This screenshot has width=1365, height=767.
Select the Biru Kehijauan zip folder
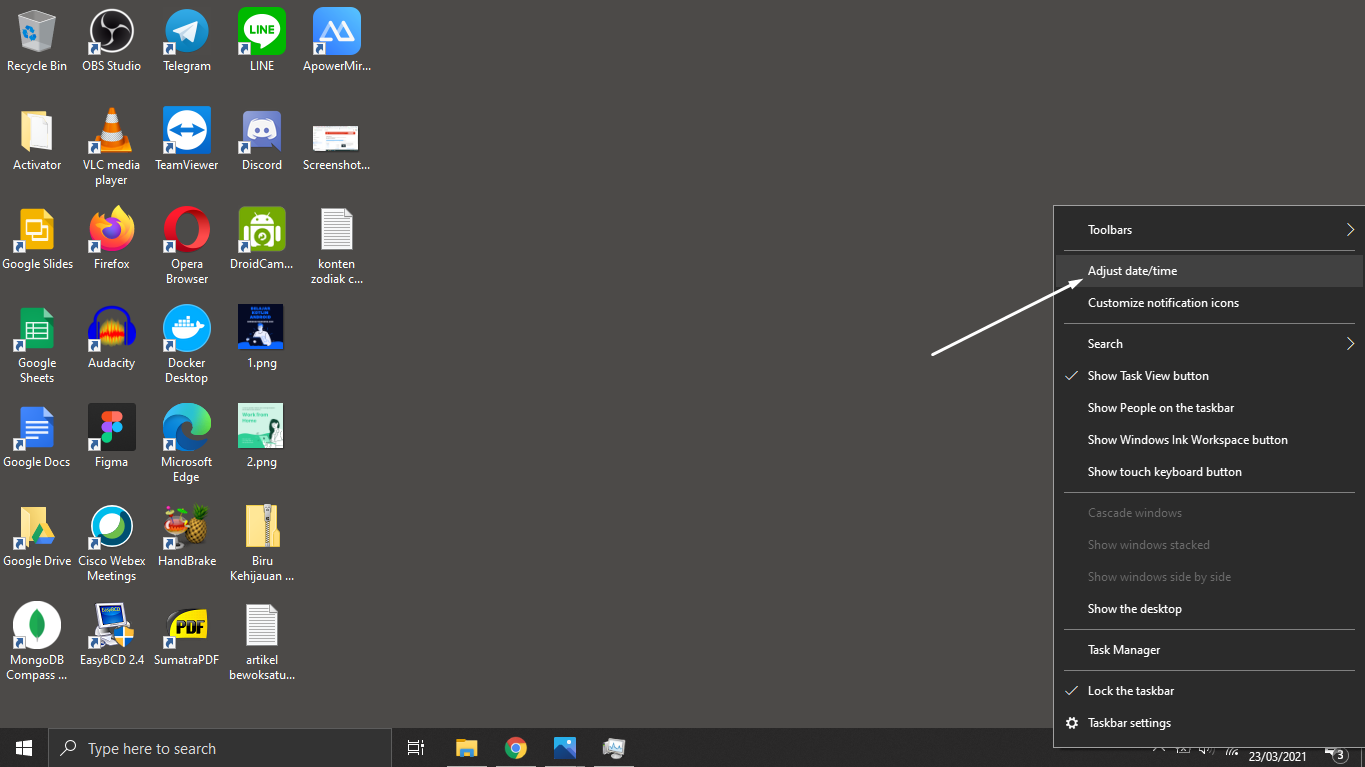[262, 527]
